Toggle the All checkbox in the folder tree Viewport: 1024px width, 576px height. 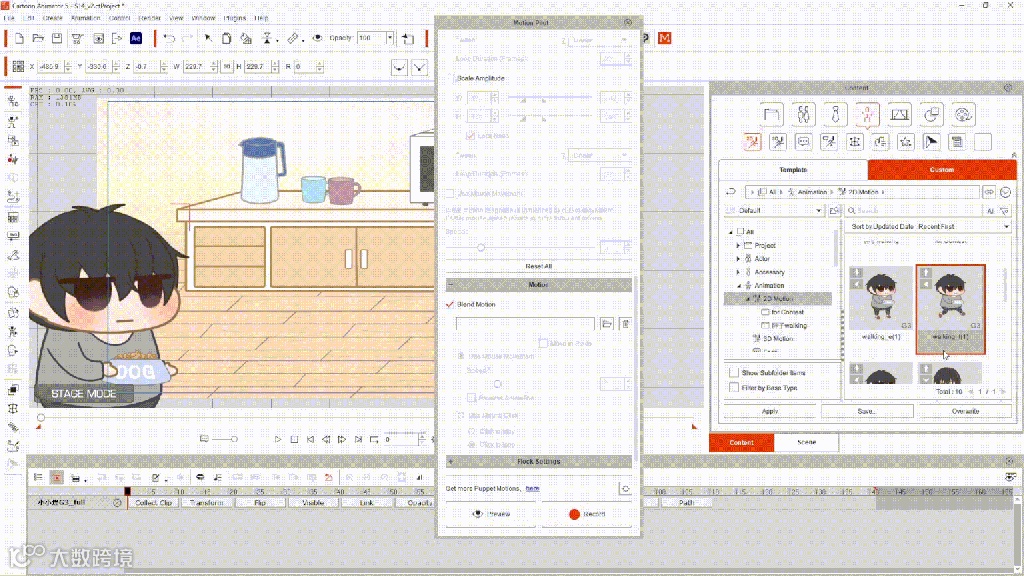pyautogui.click(x=741, y=232)
